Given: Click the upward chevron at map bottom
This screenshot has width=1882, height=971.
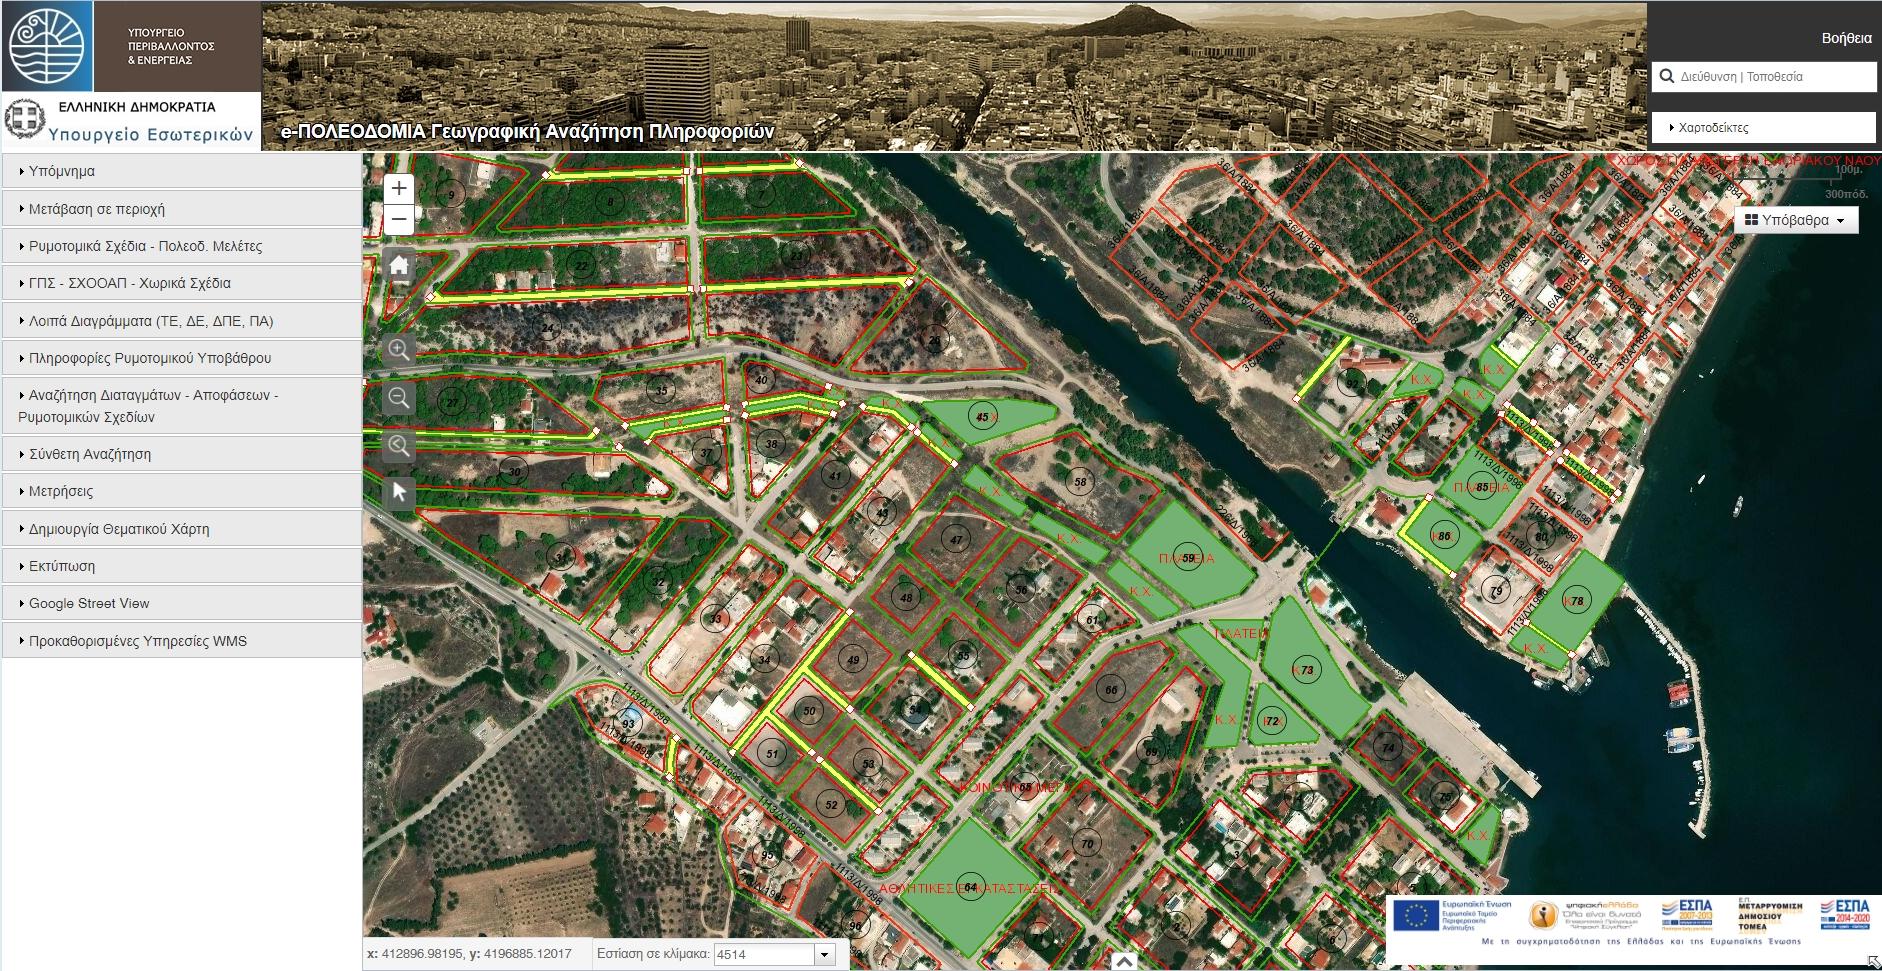Looking at the screenshot, I should pos(1123,962).
